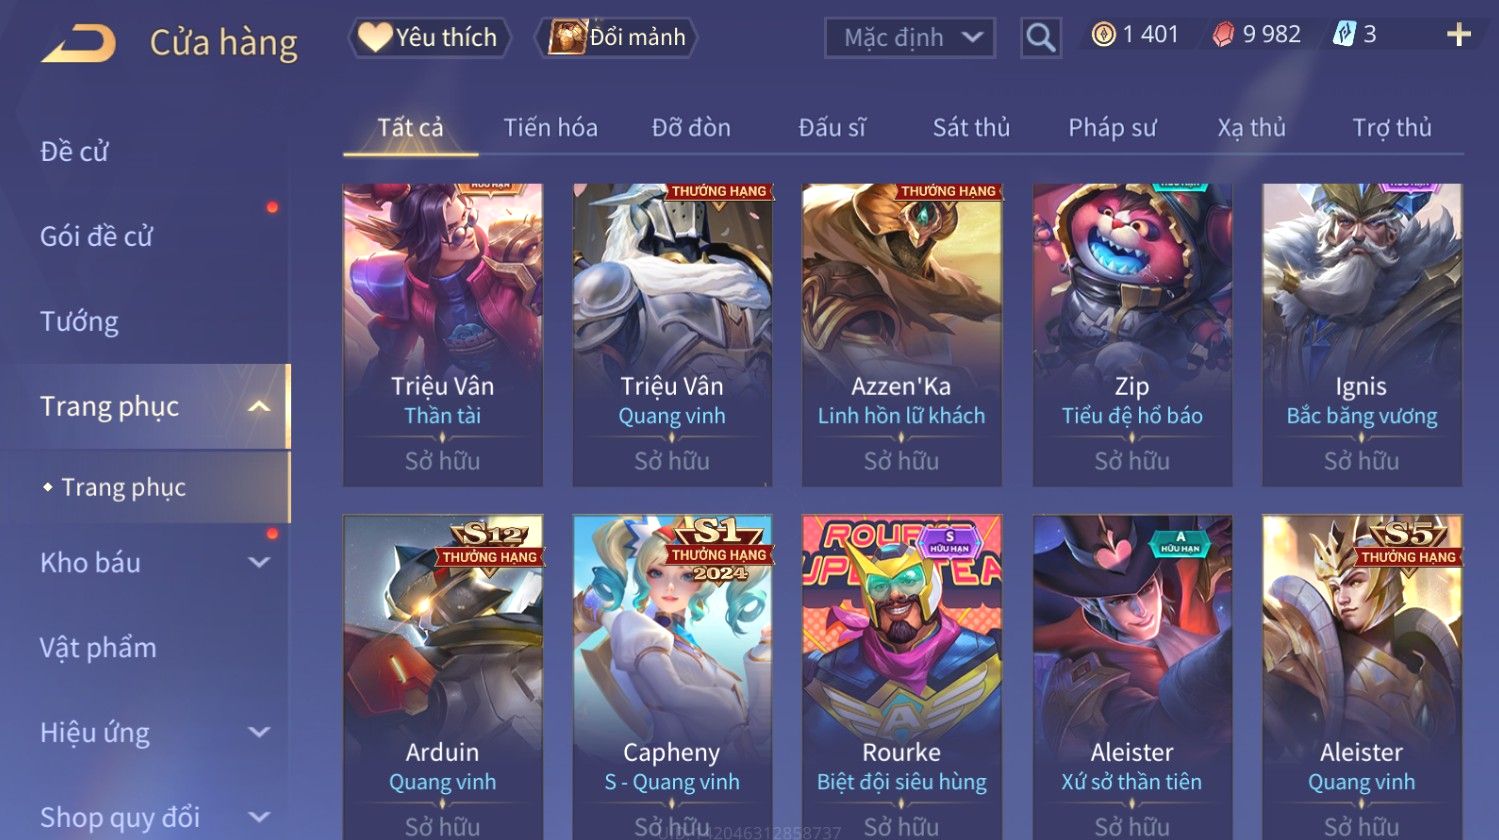Select Rourke Biệt đội siêu hùng skin
Screen dimensions: 1499x840
click(x=902, y=677)
